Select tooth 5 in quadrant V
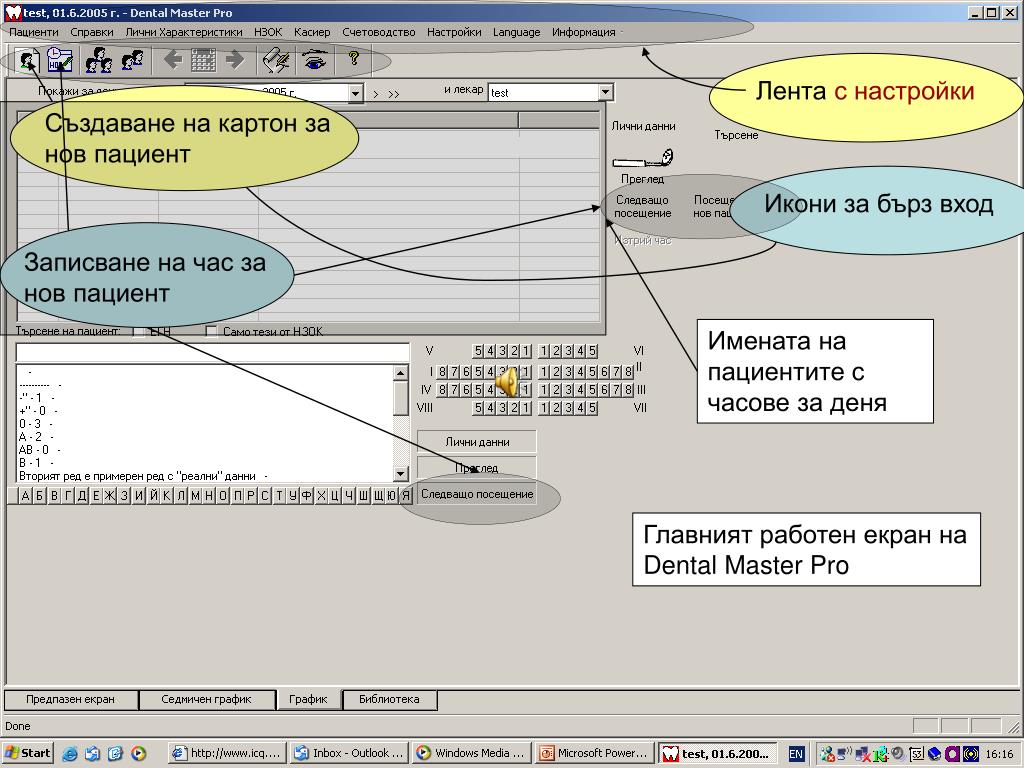Image resolution: width=1024 pixels, height=768 pixels. click(478, 351)
